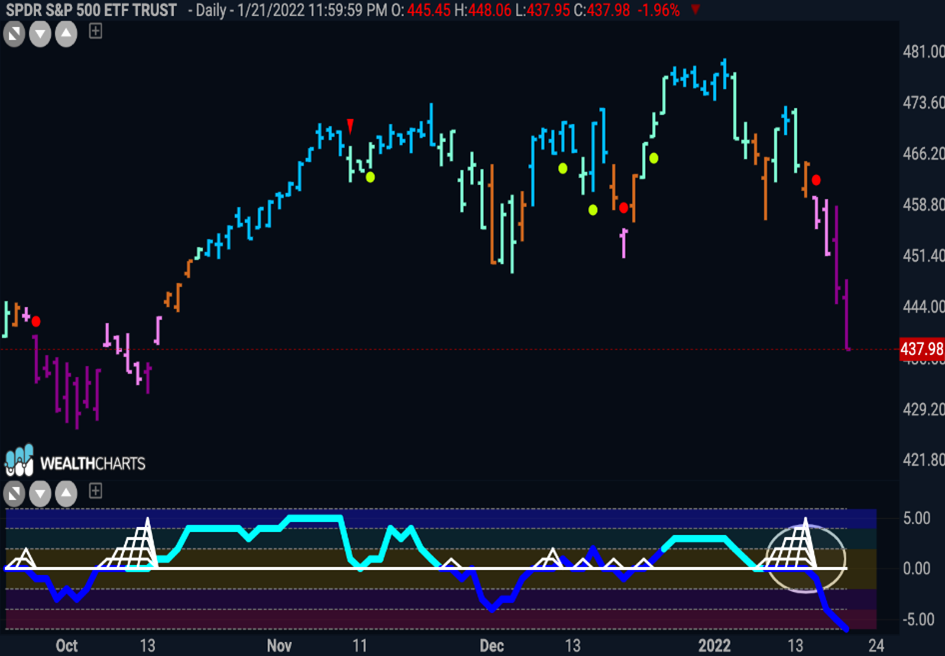Click the plus box icon in price pane
This screenshot has width=945, height=656.
(95, 31)
